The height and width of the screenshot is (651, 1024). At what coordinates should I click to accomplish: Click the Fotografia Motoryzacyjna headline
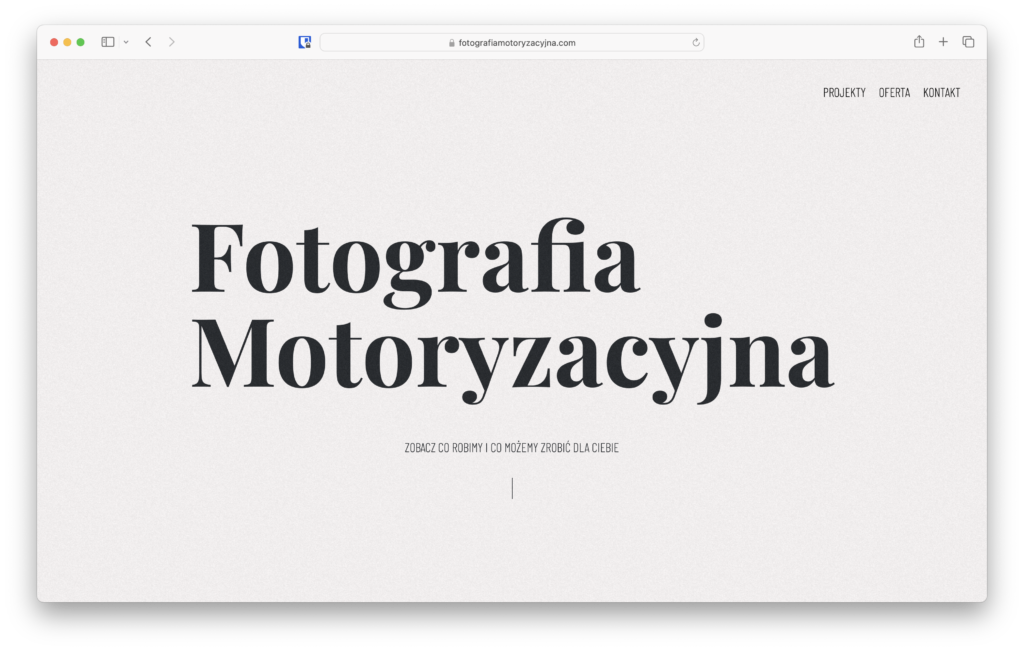(x=510, y=308)
